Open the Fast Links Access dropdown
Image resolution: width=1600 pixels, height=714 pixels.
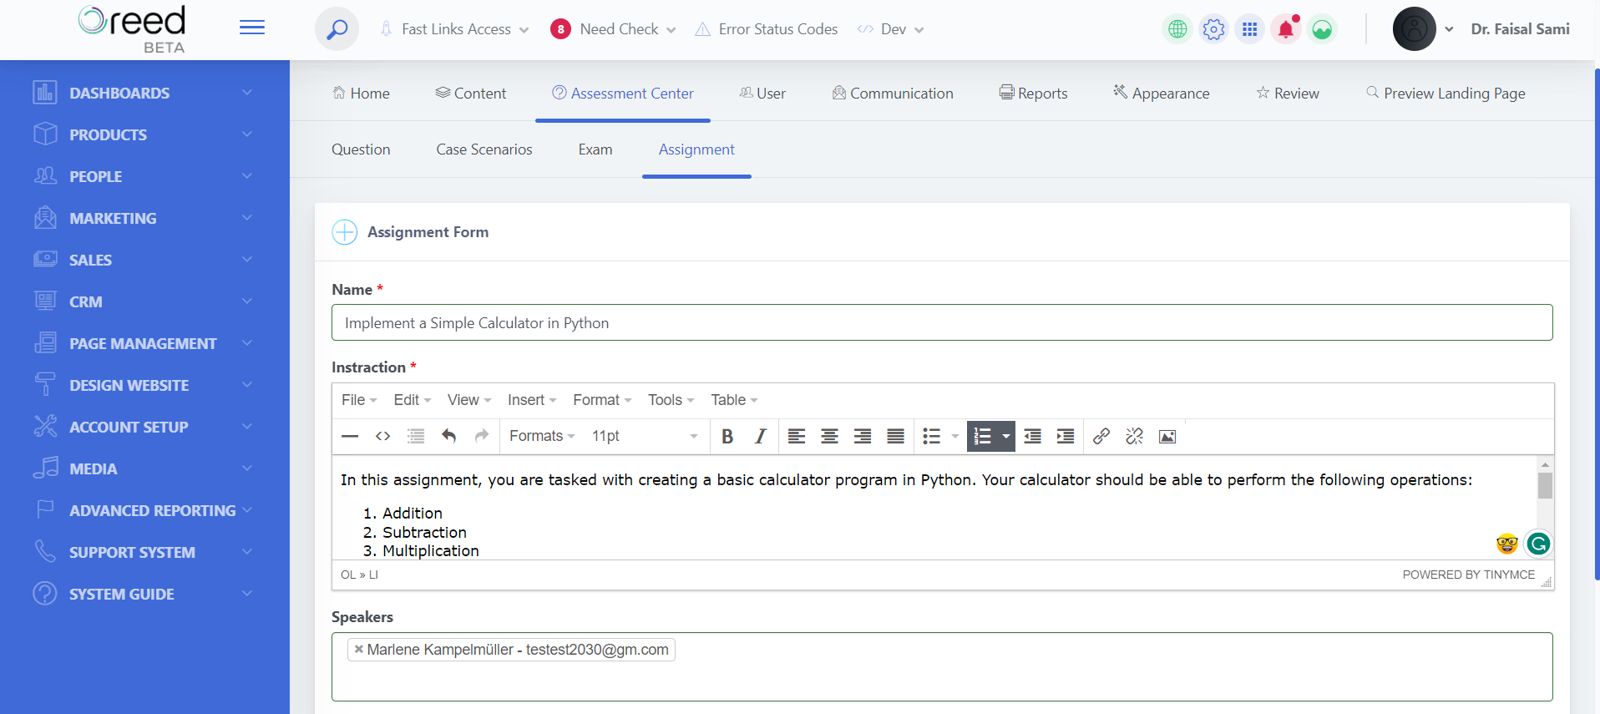tap(455, 29)
